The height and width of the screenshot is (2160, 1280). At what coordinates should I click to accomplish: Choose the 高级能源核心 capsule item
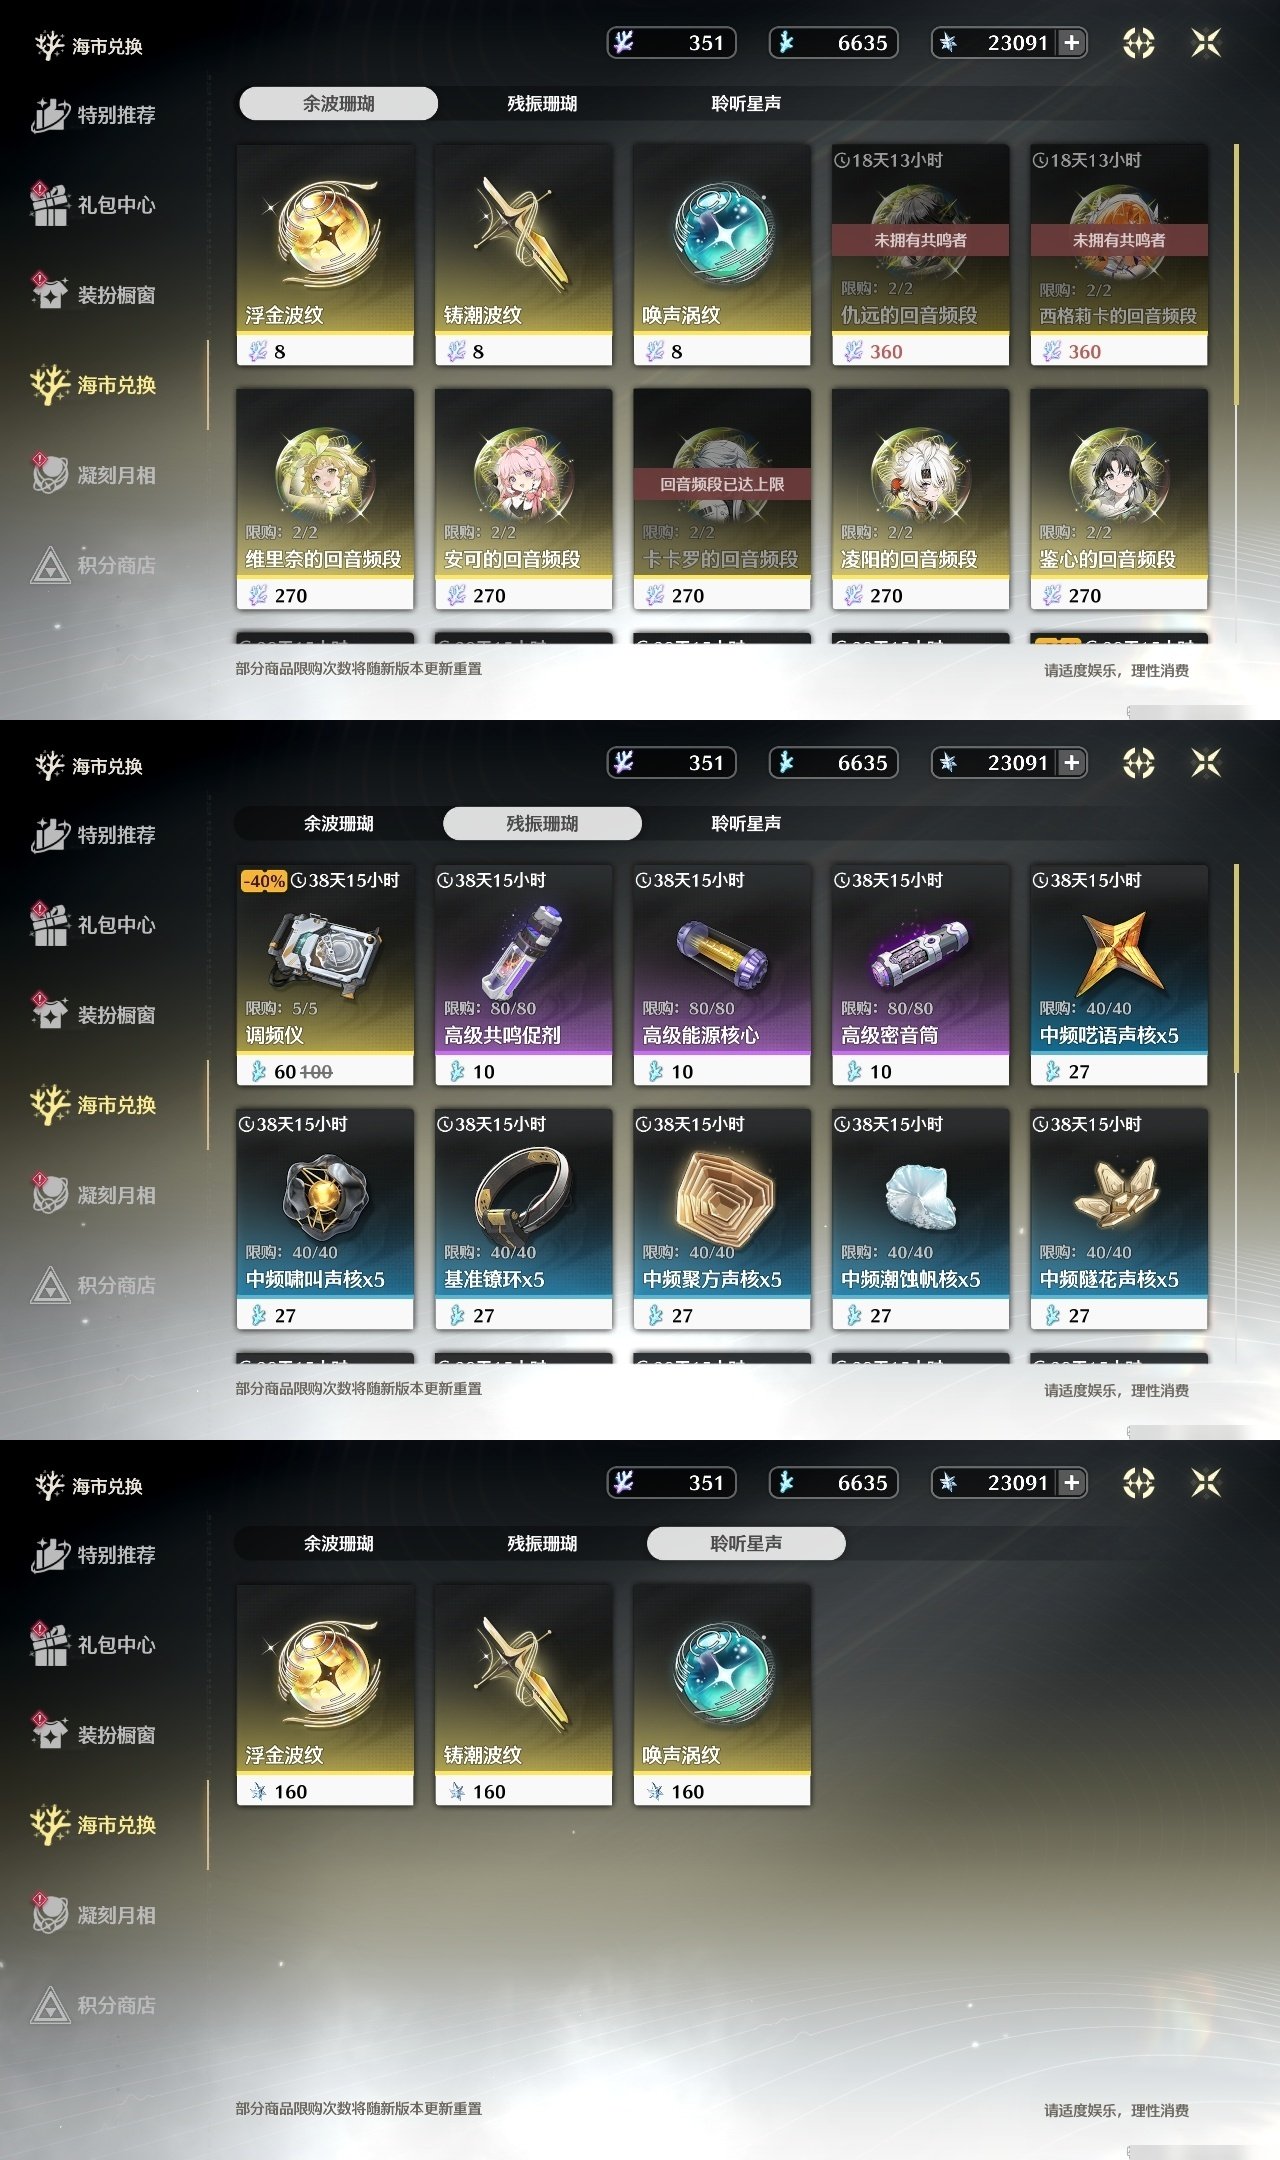(722, 975)
